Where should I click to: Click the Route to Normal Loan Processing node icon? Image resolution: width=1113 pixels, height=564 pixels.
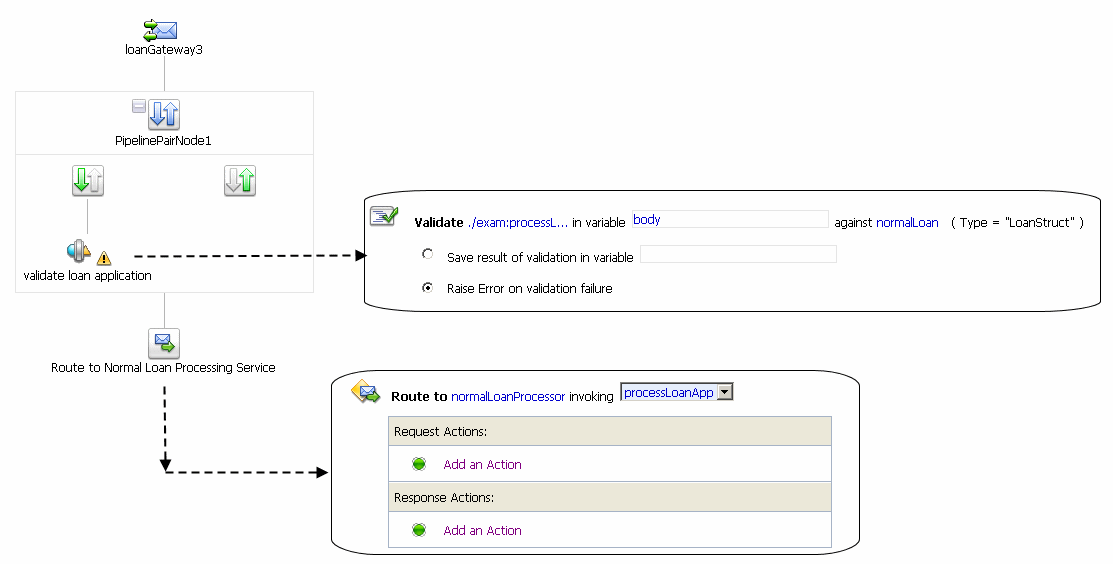tap(164, 343)
